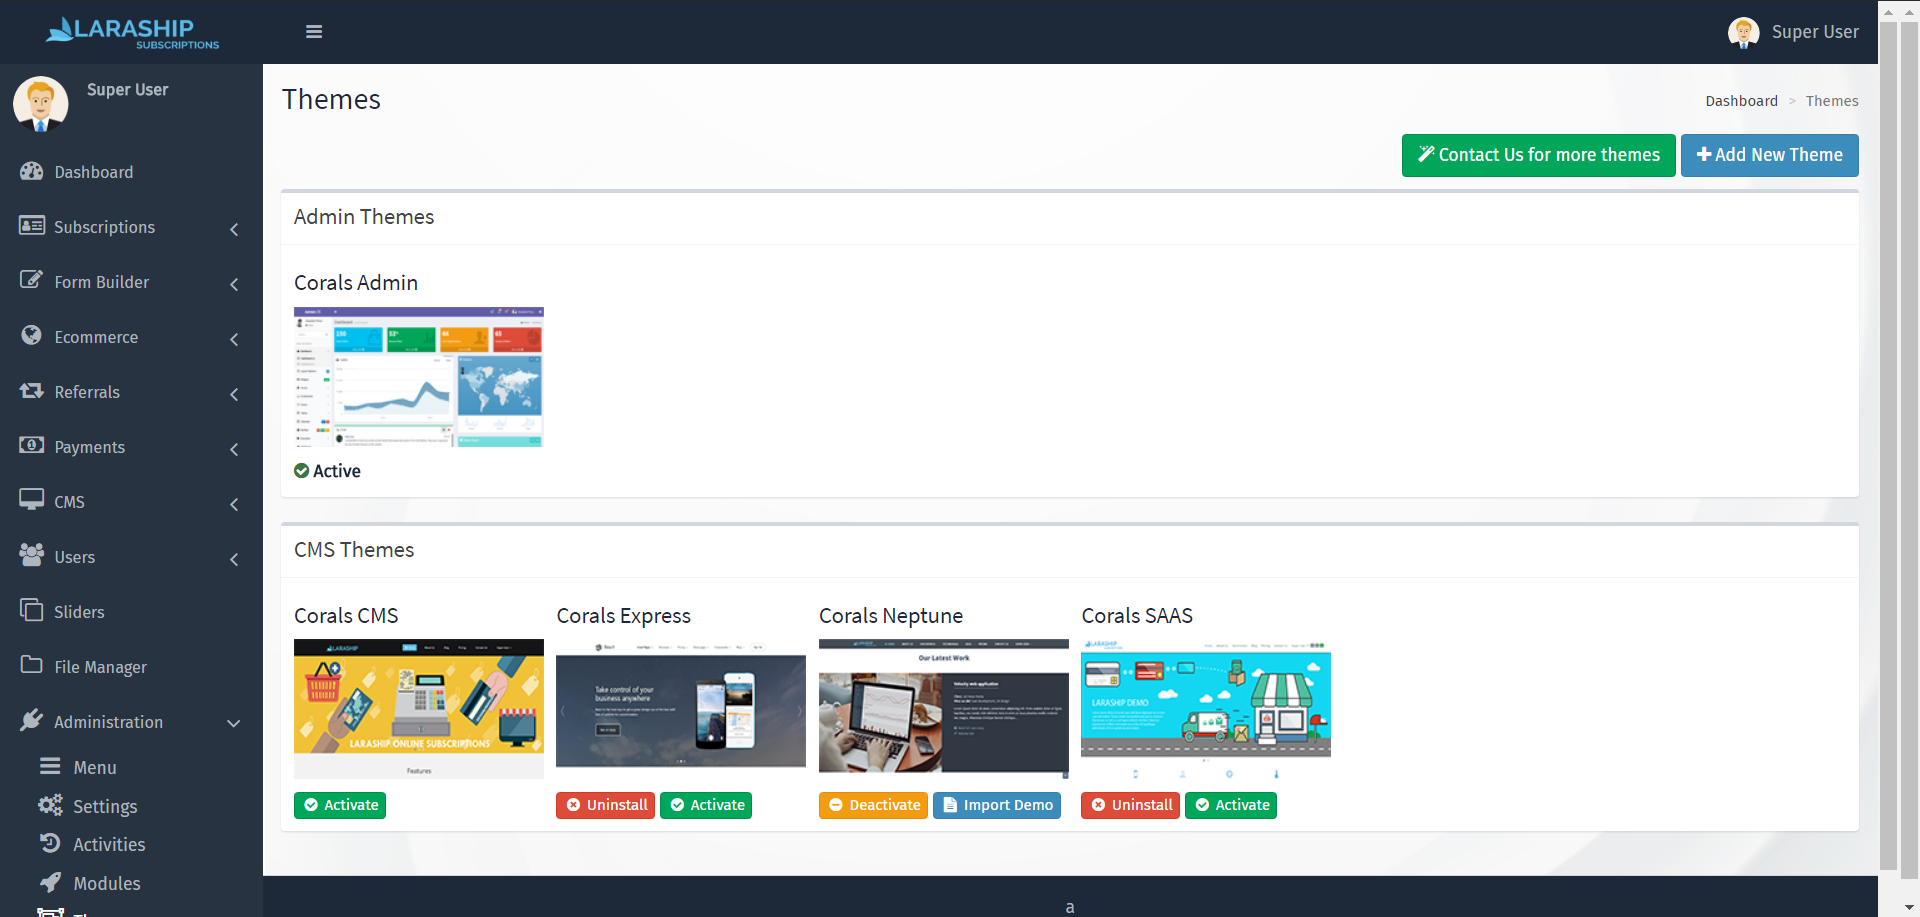
Task: Activate the Corals SAAS theme
Action: coord(1231,805)
